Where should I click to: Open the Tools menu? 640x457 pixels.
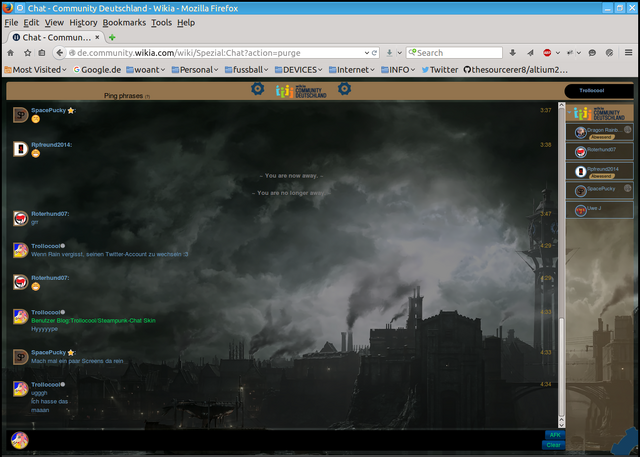[162, 23]
